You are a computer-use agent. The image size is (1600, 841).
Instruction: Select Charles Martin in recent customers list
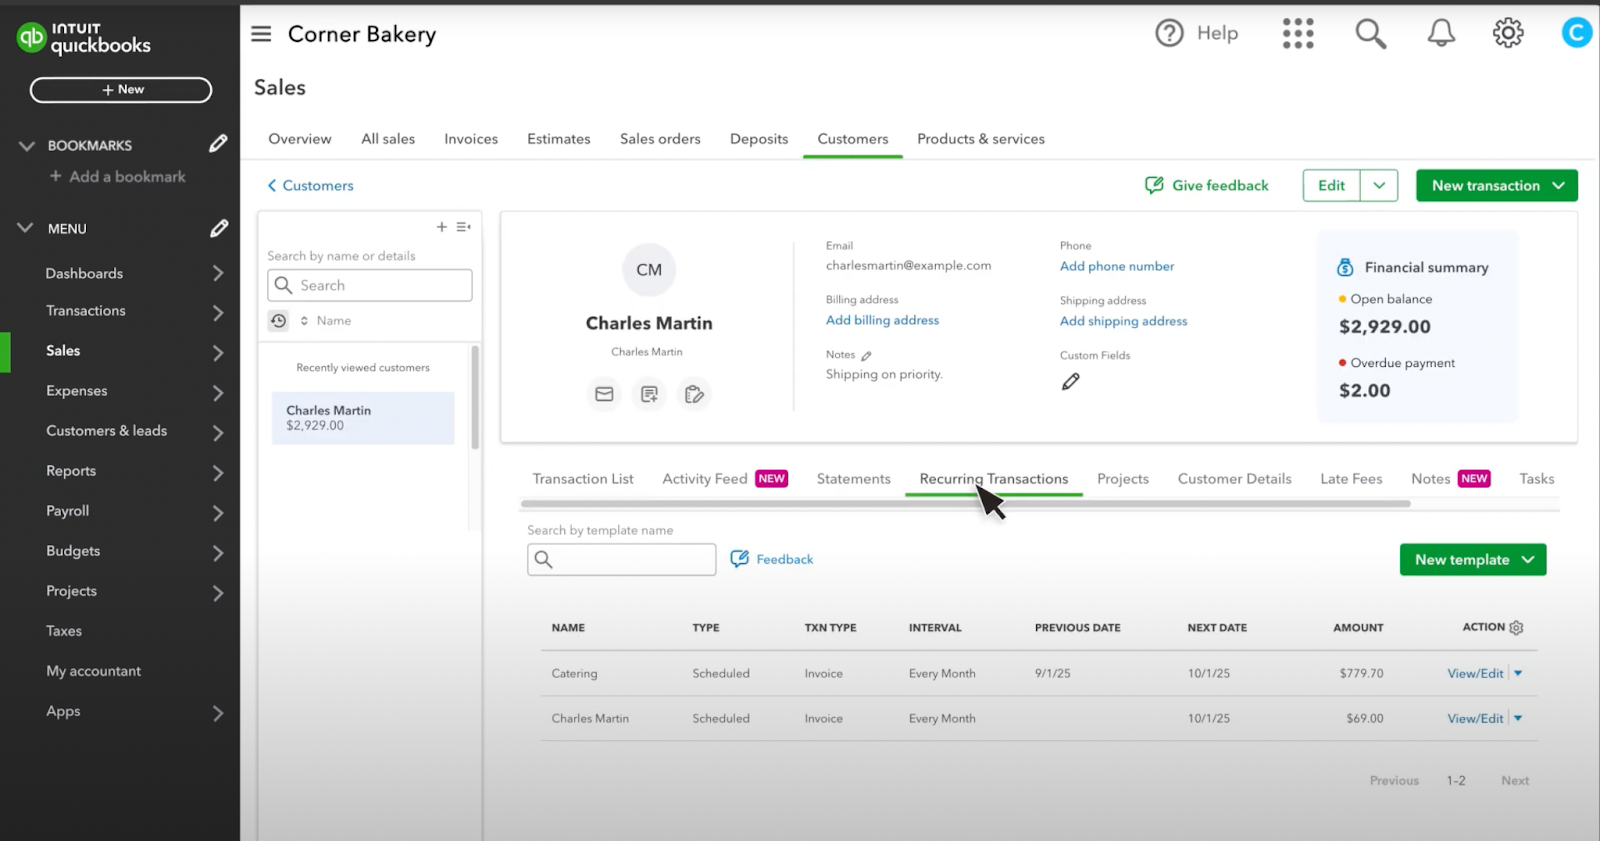pyautogui.click(x=363, y=418)
